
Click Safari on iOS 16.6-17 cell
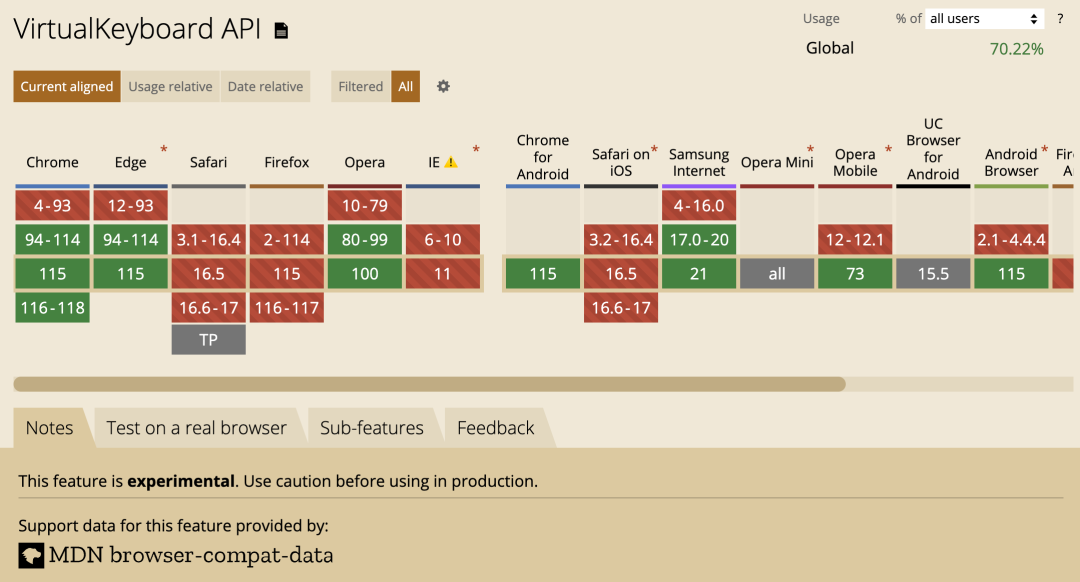click(621, 307)
